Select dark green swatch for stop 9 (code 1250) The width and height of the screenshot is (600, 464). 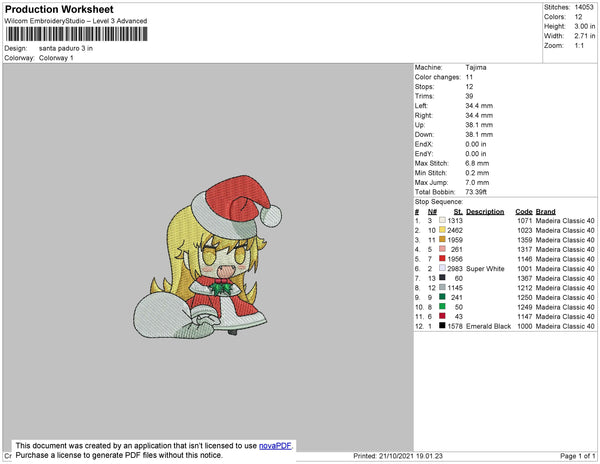tap(442, 296)
